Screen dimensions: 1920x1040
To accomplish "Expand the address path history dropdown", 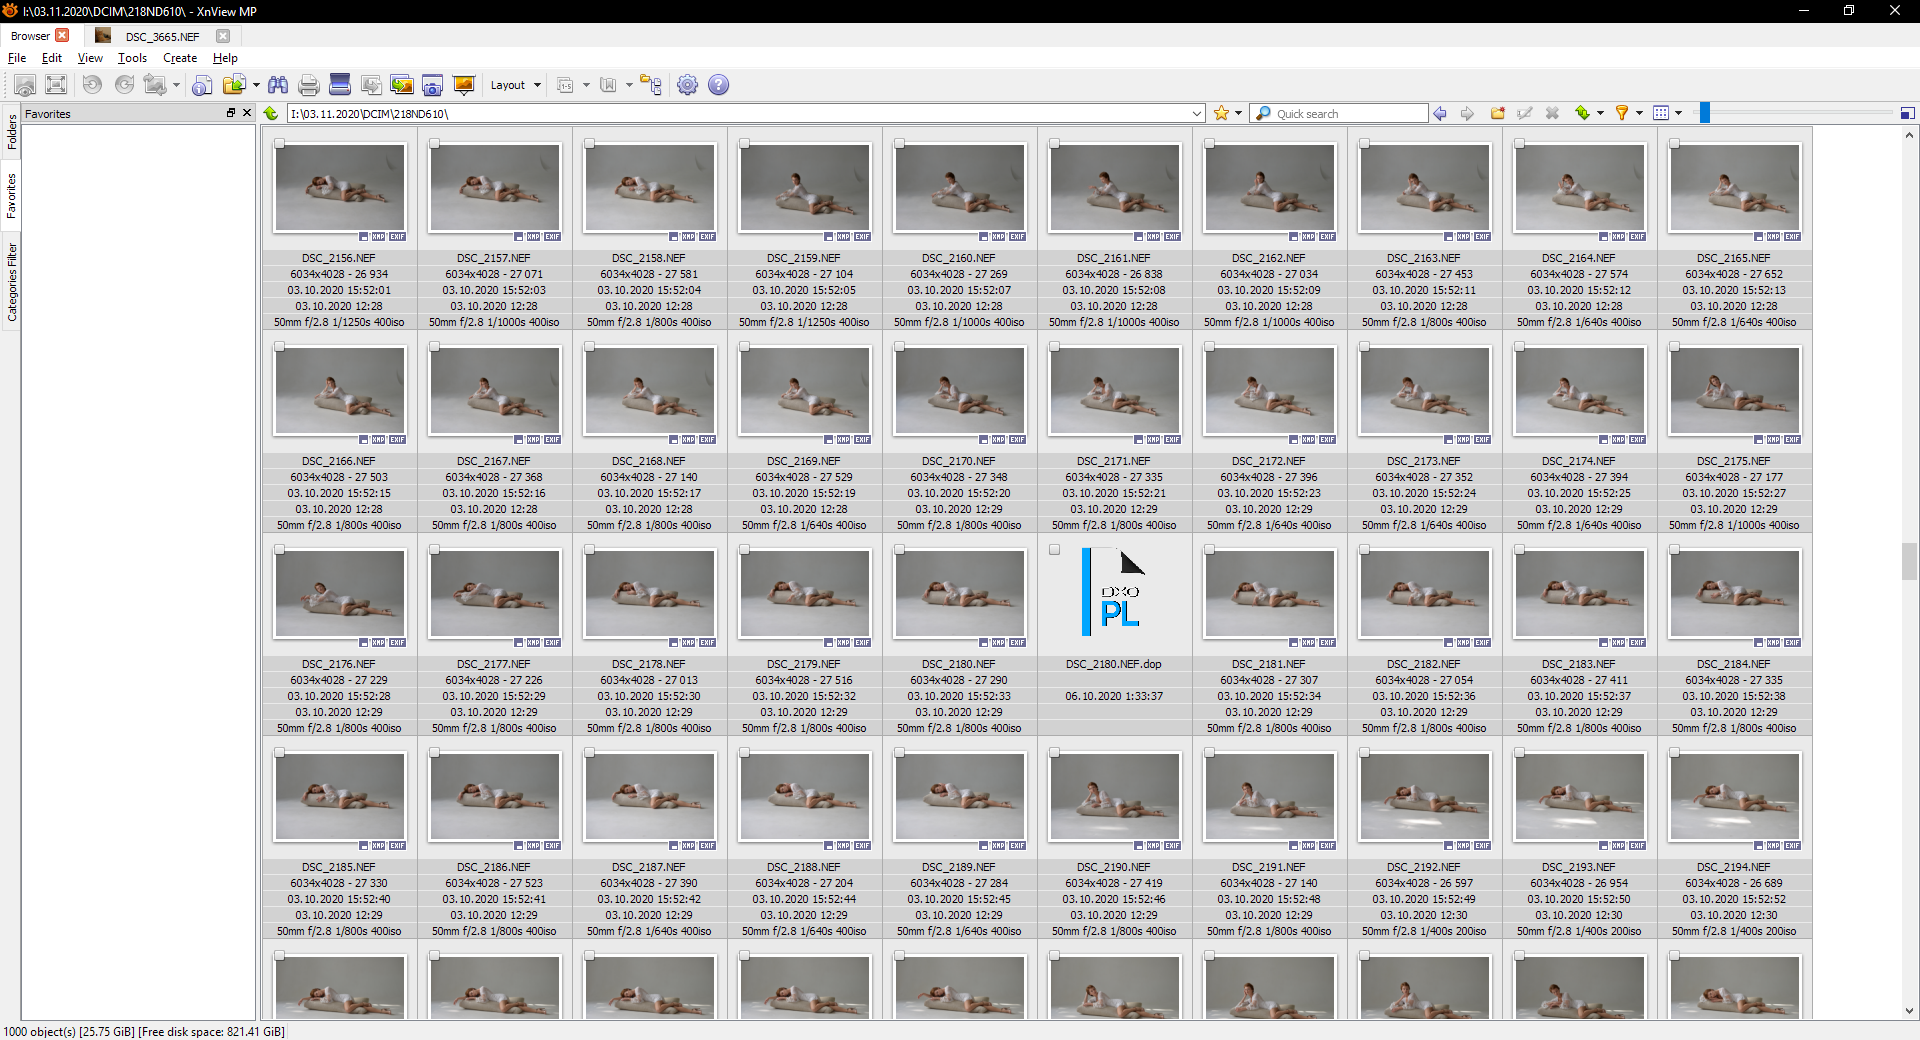I will pos(1196,114).
